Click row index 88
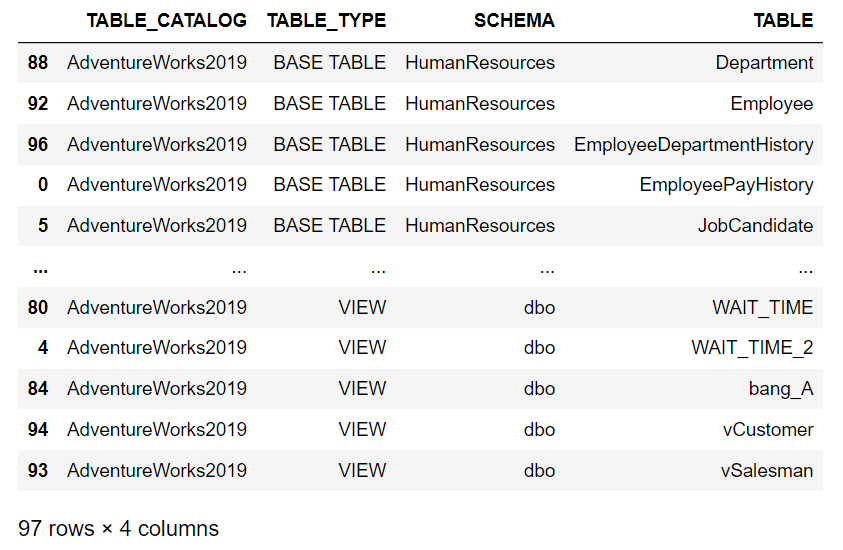The image size is (843, 550). [38, 63]
